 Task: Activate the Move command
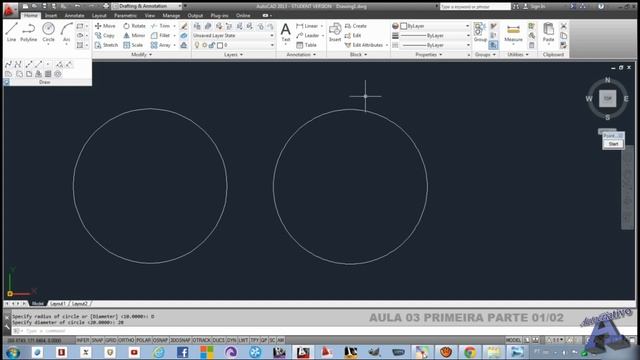tap(105, 26)
